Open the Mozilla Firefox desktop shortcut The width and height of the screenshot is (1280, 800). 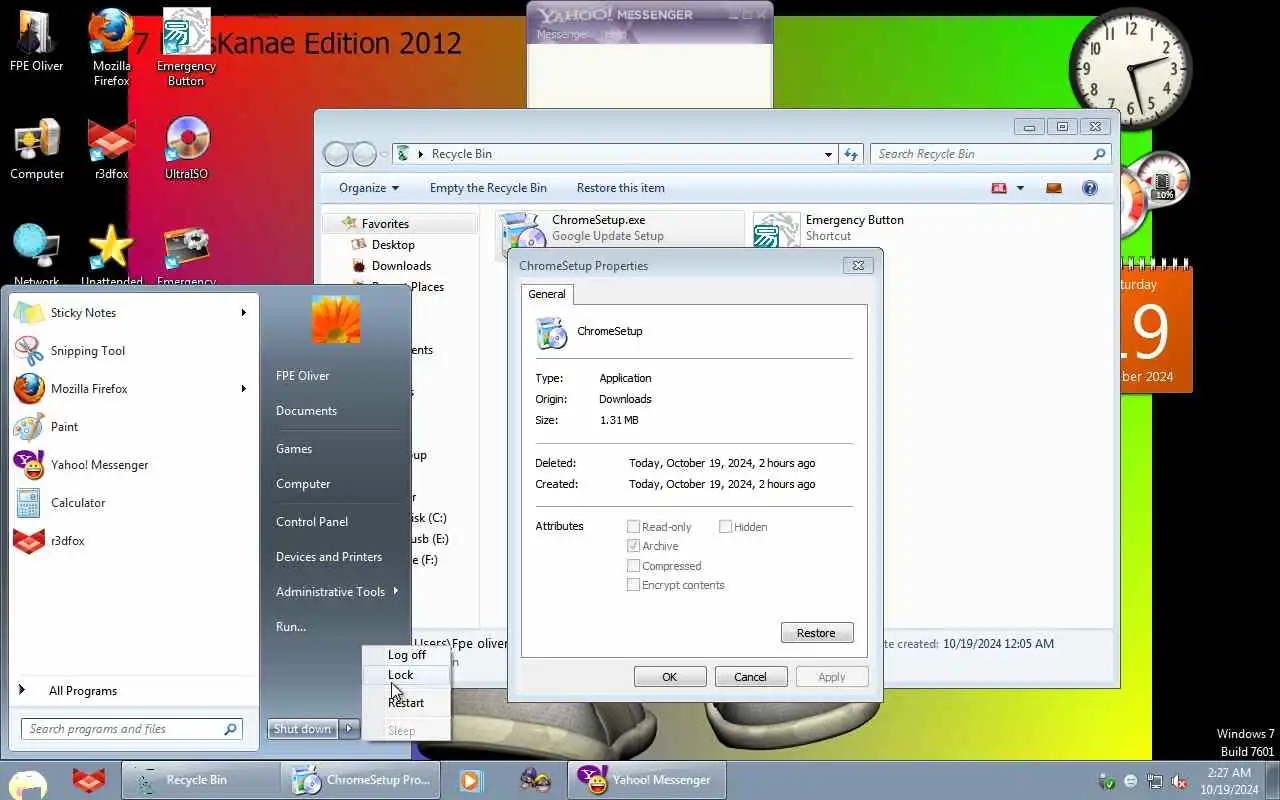pos(111,48)
